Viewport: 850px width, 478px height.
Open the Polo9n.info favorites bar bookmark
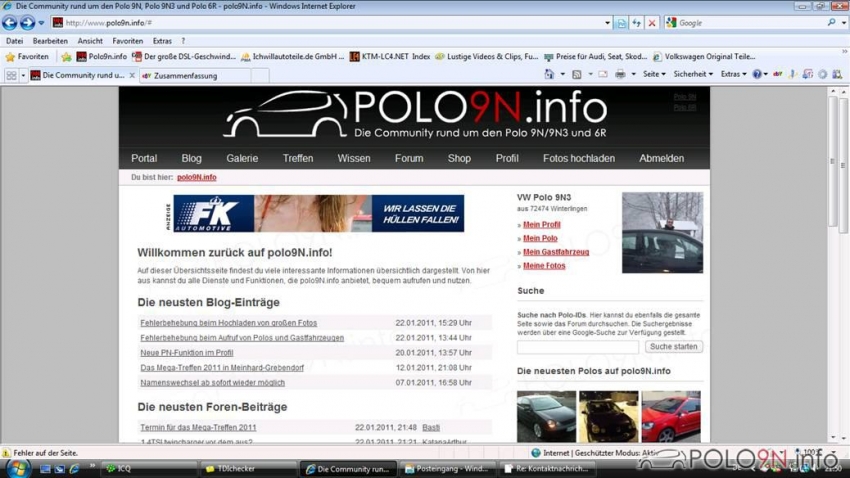tap(101, 56)
